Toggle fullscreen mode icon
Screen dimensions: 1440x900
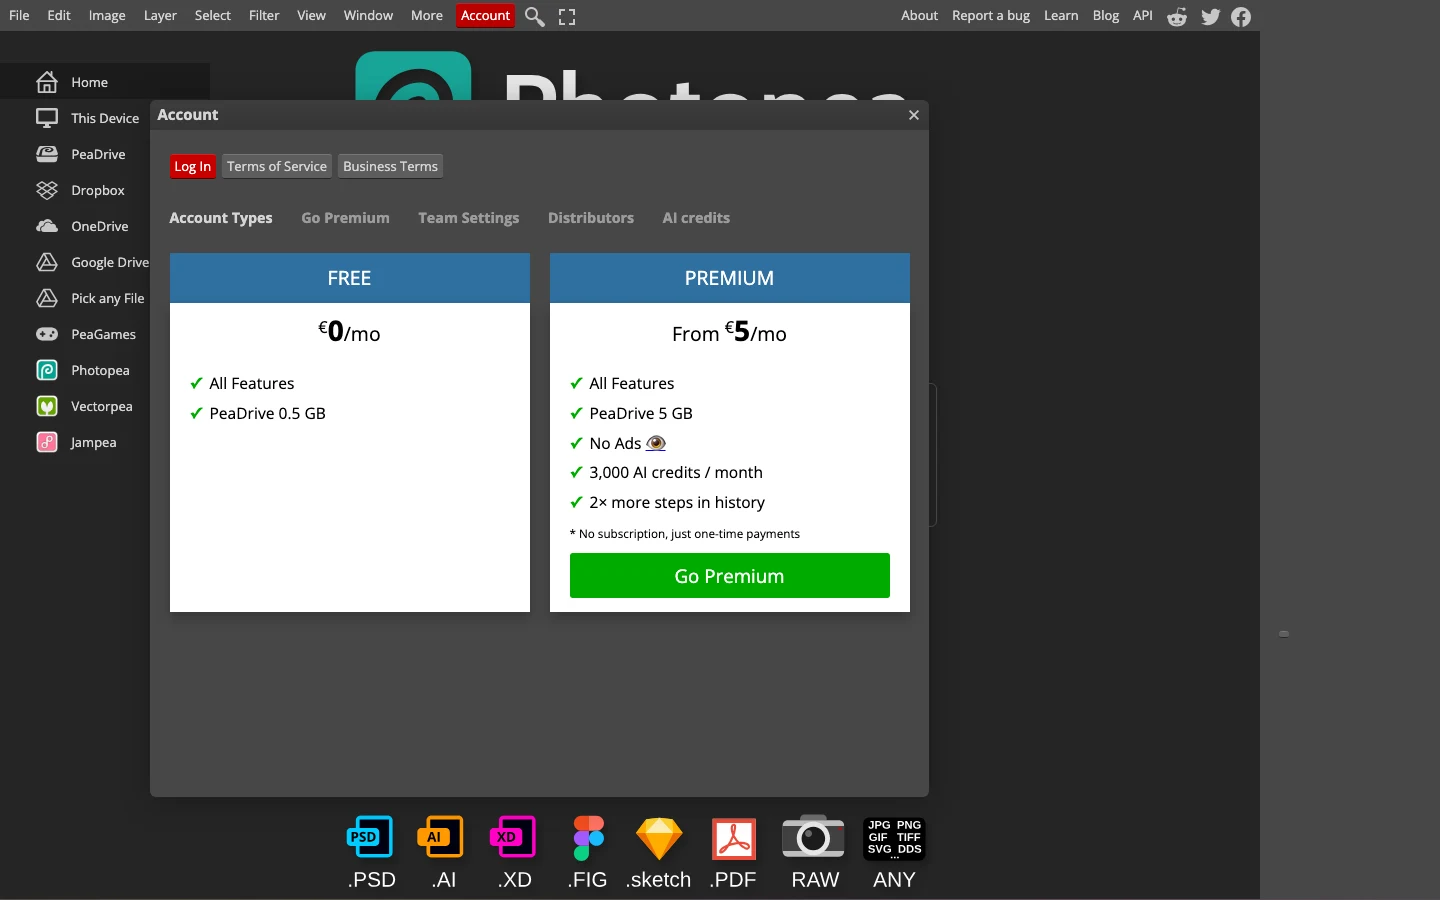pyautogui.click(x=567, y=16)
